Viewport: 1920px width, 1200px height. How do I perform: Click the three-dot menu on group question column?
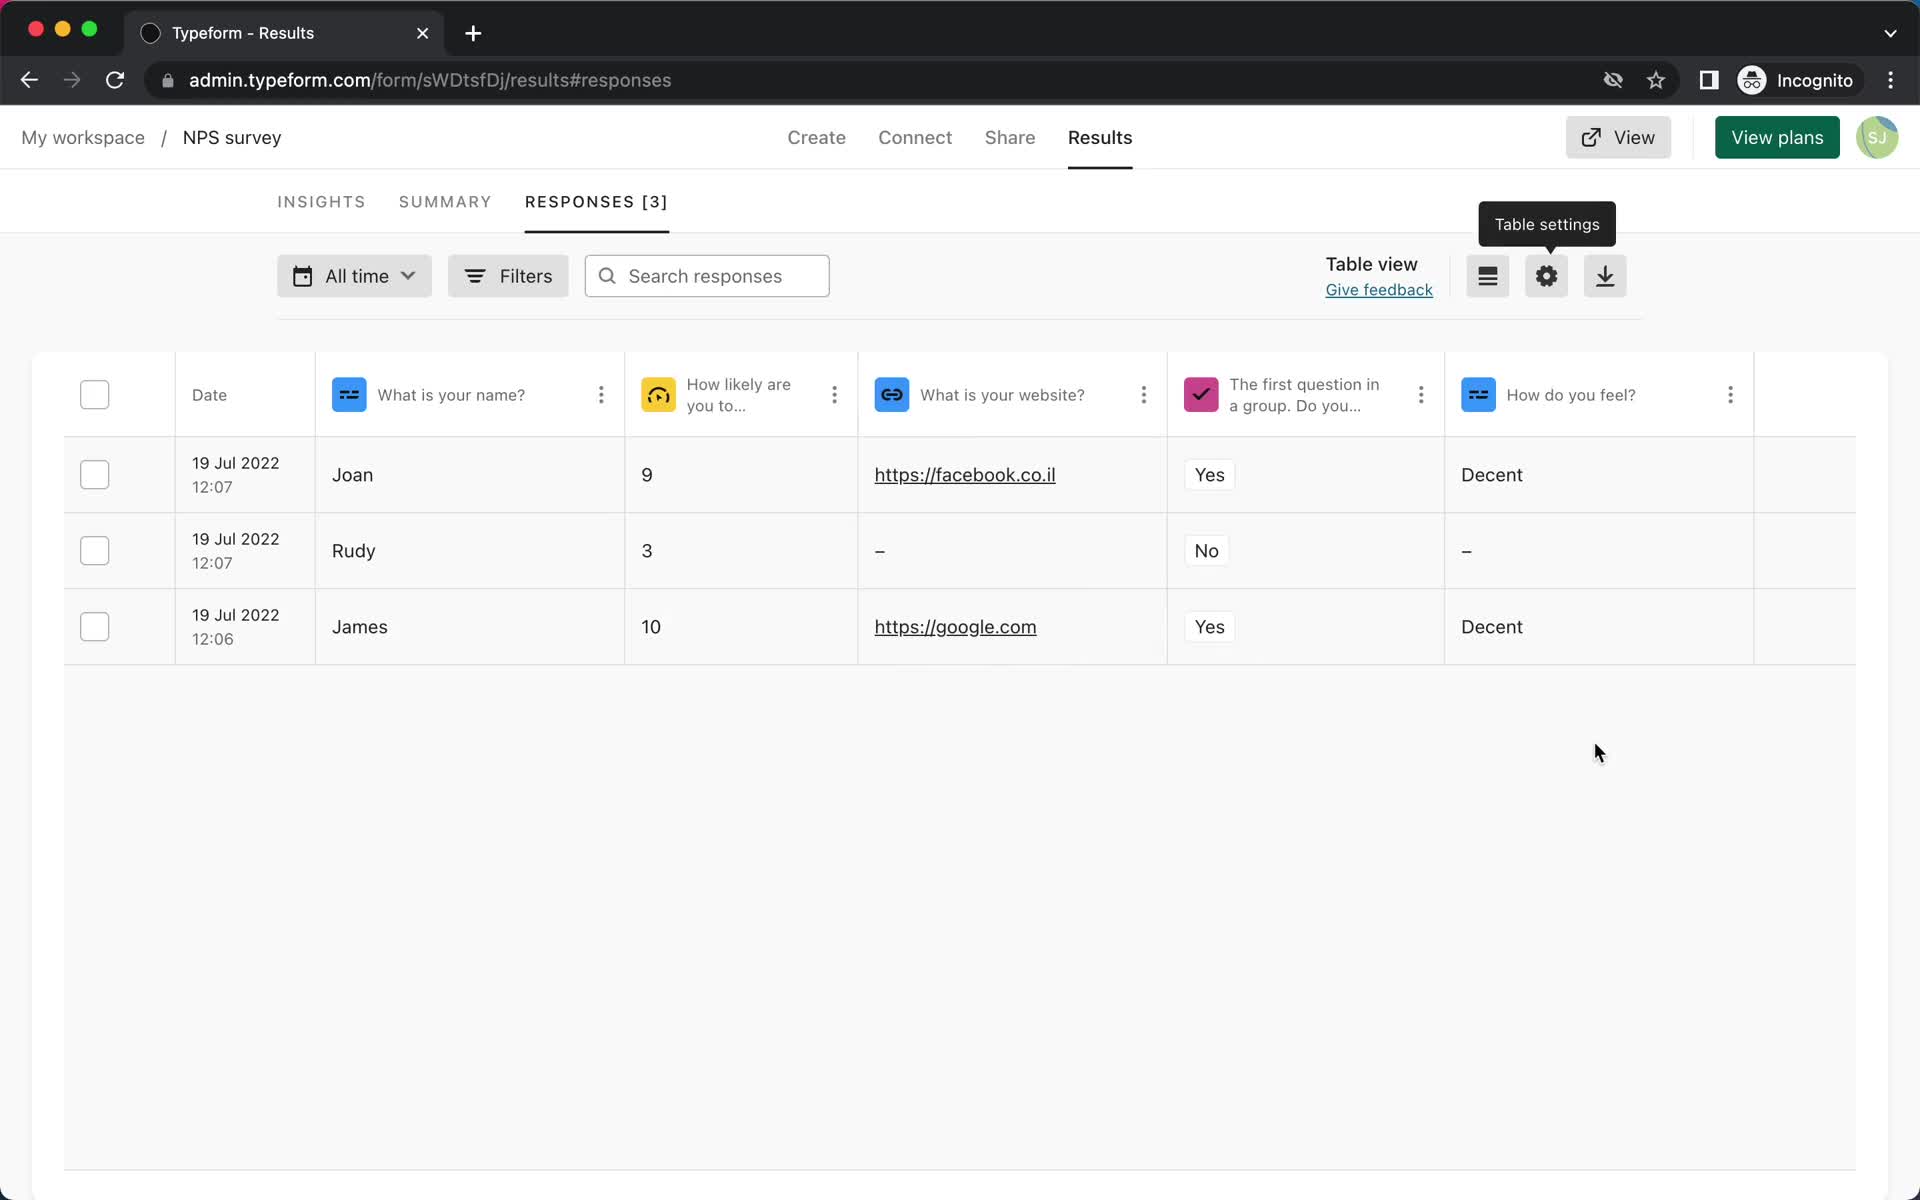coord(1420,394)
